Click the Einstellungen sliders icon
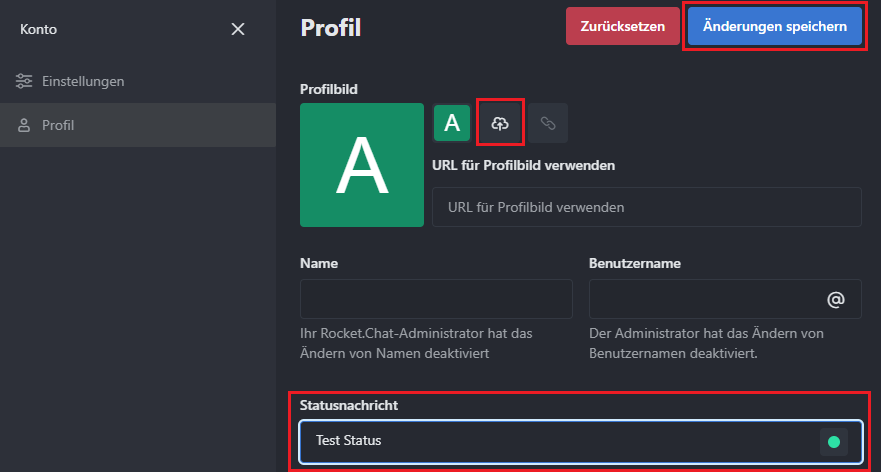This screenshot has height=472, width=881. (24, 81)
